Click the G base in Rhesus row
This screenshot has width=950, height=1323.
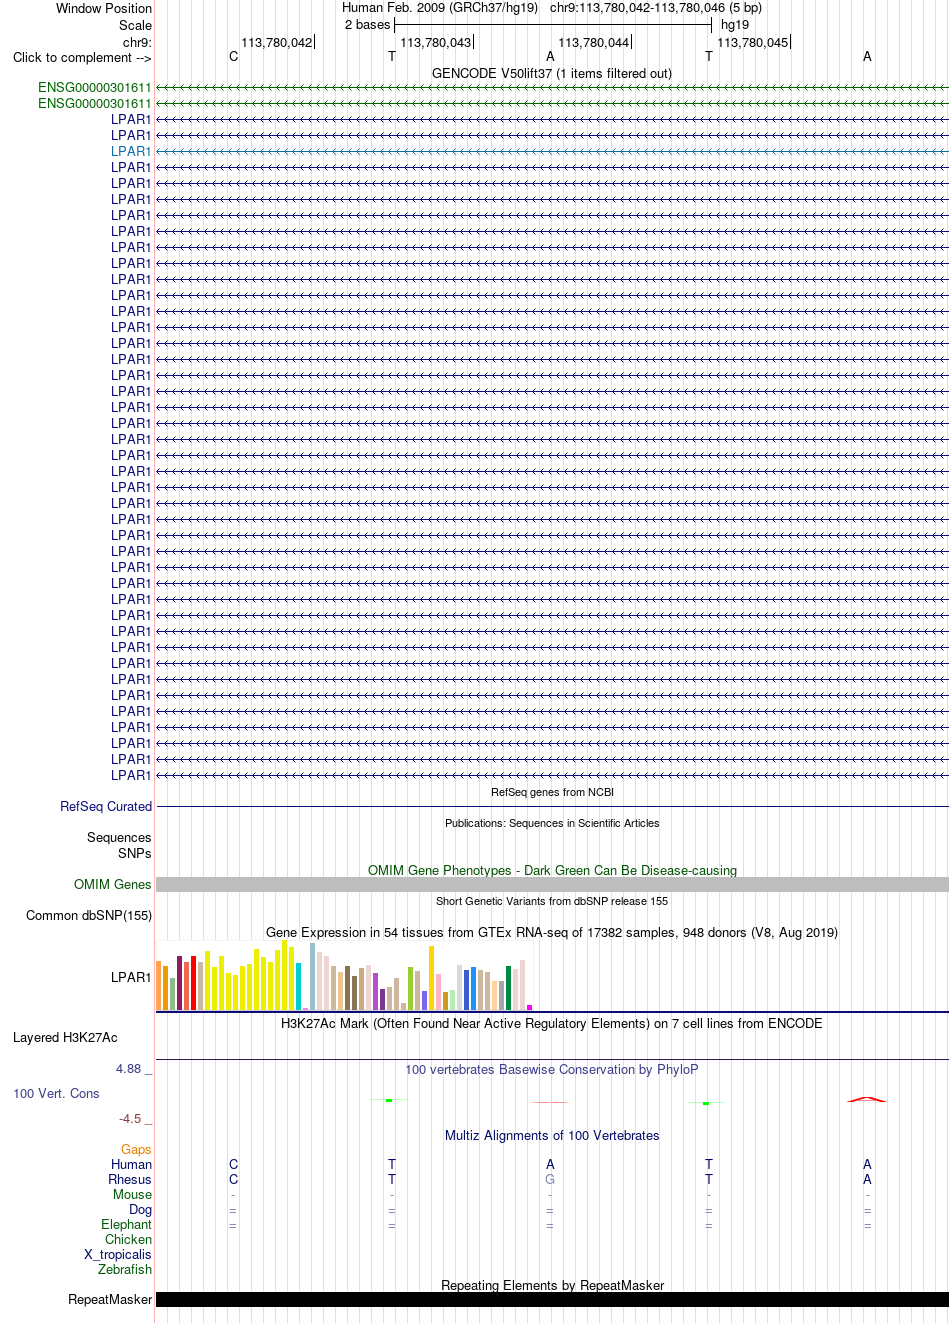pyautogui.click(x=550, y=1180)
